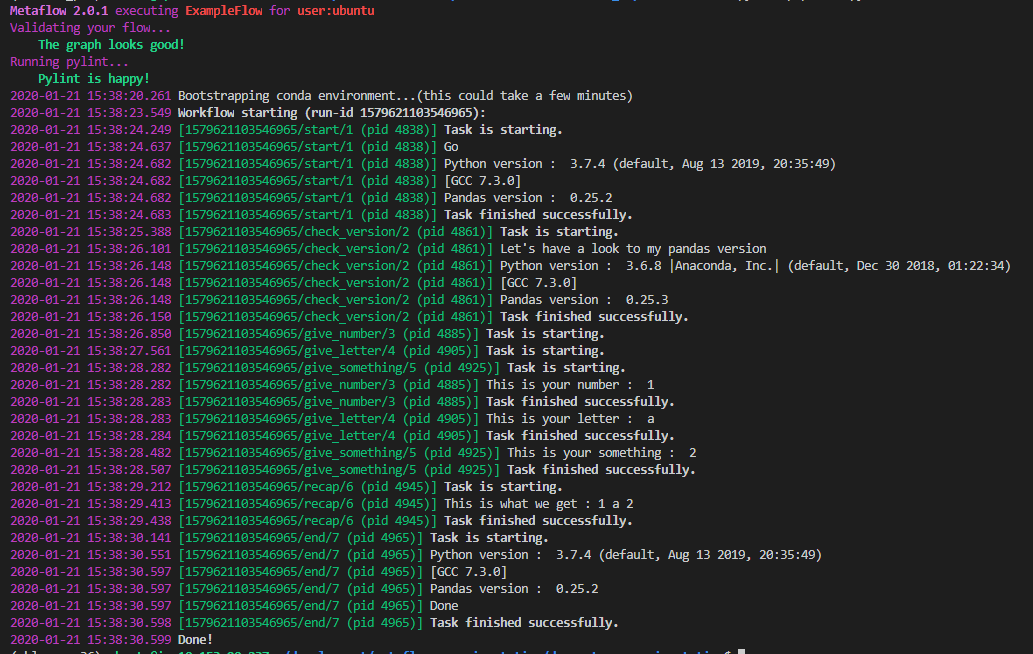This screenshot has height=654, width=1033.
Task: Click the end/7 'Done' output line
Action: click(x=444, y=606)
